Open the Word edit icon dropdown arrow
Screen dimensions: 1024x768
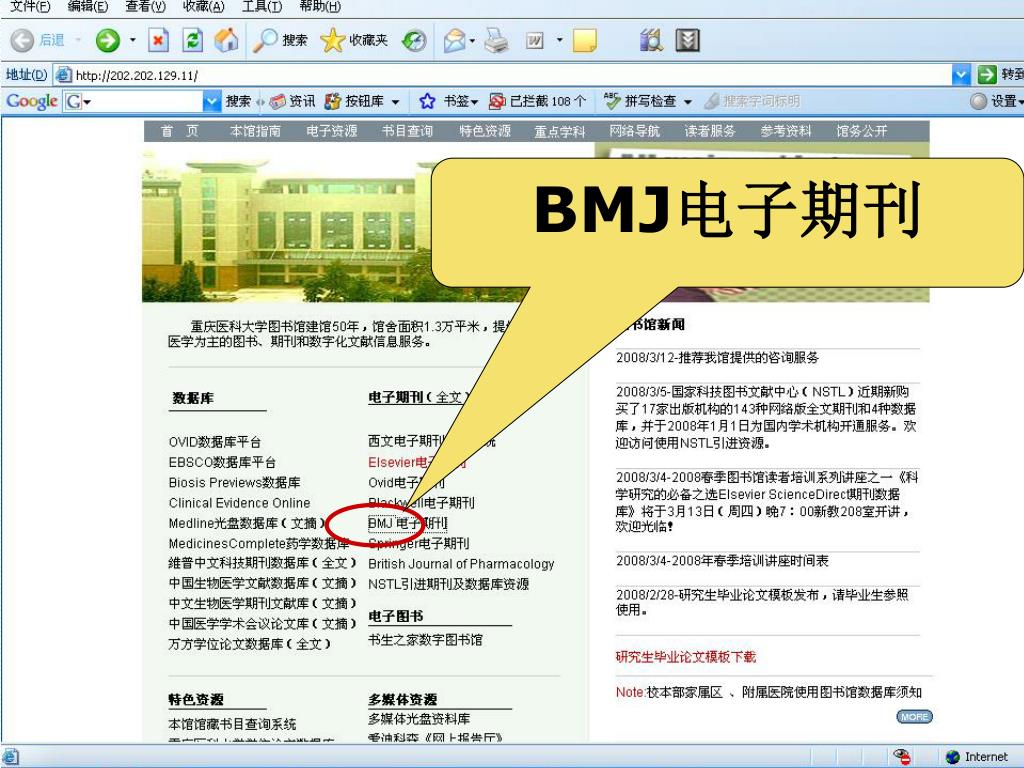point(559,40)
